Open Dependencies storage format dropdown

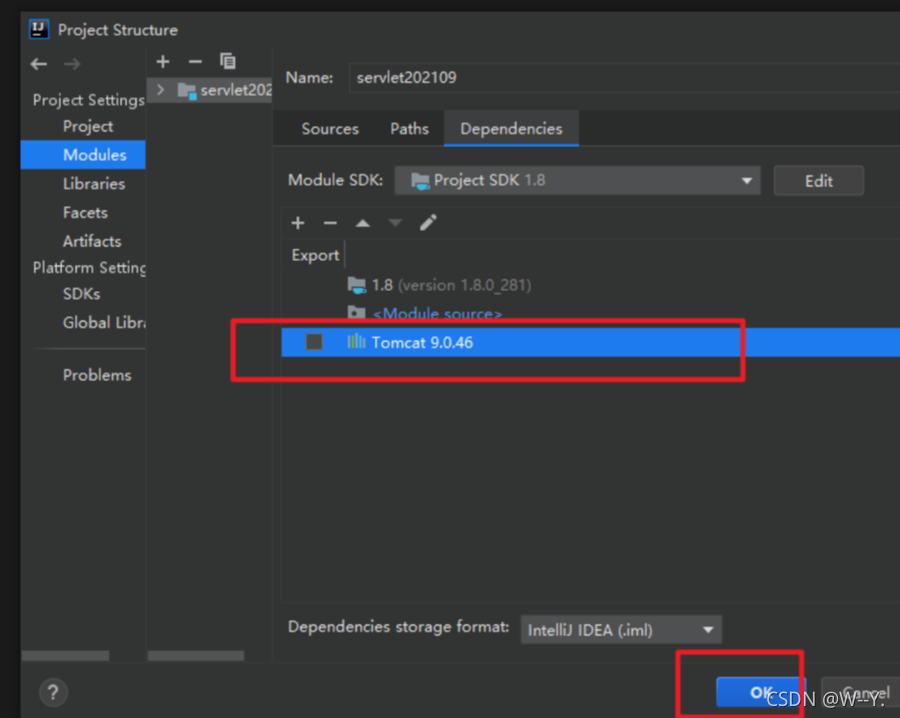pos(620,630)
